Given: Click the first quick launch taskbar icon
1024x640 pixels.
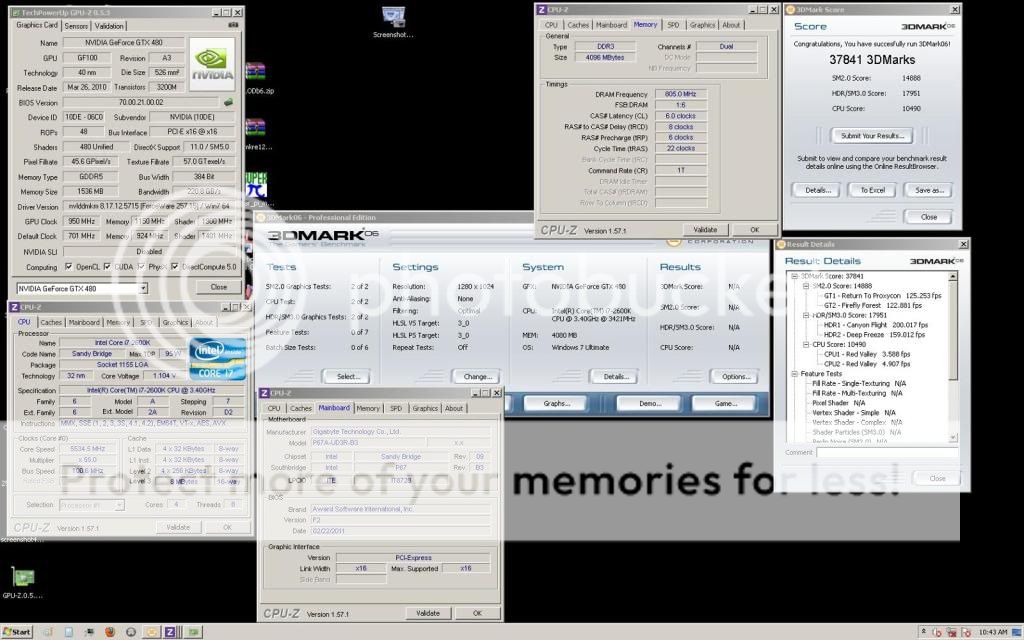Looking at the screenshot, I should pos(48,632).
